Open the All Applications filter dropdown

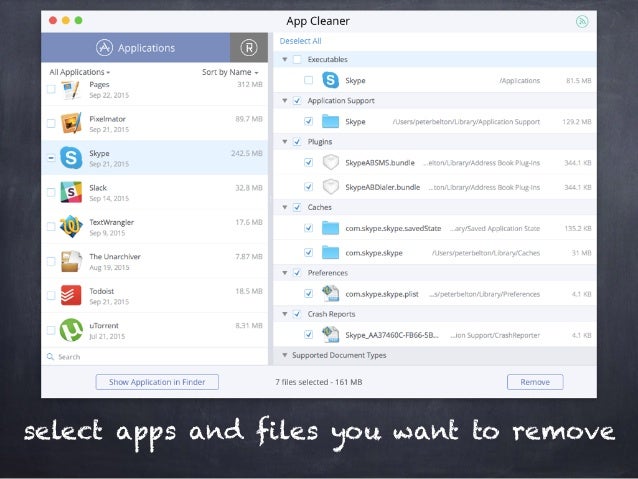pos(80,72)
